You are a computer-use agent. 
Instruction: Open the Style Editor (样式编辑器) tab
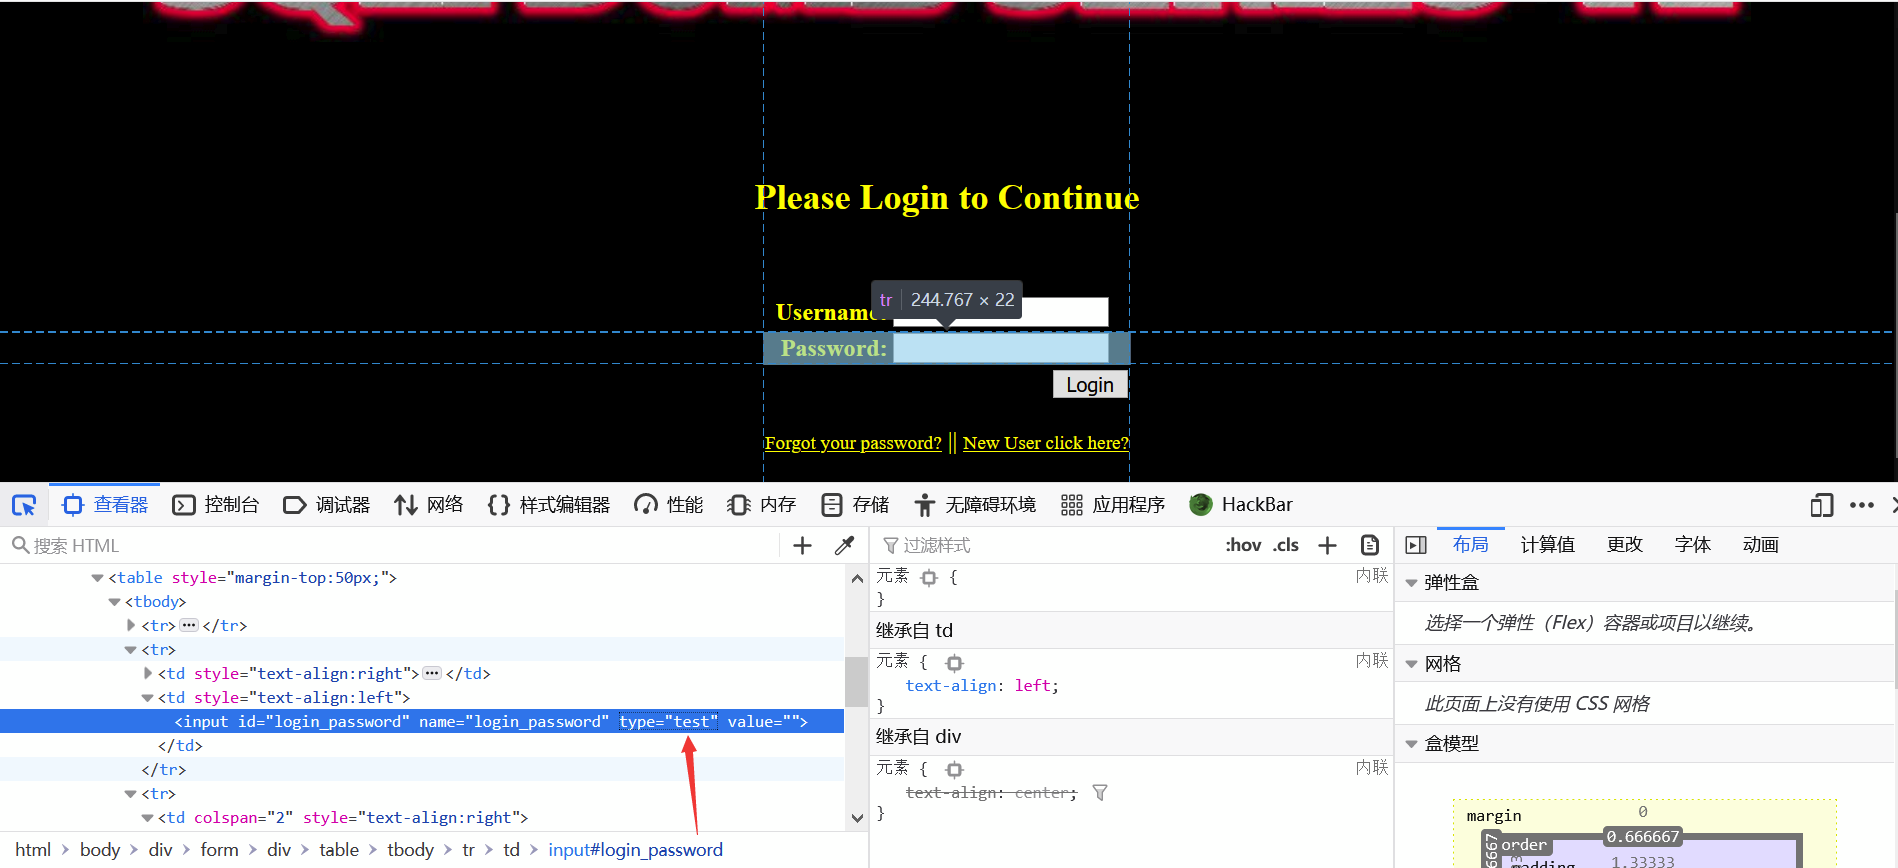(x=549, y=505)
